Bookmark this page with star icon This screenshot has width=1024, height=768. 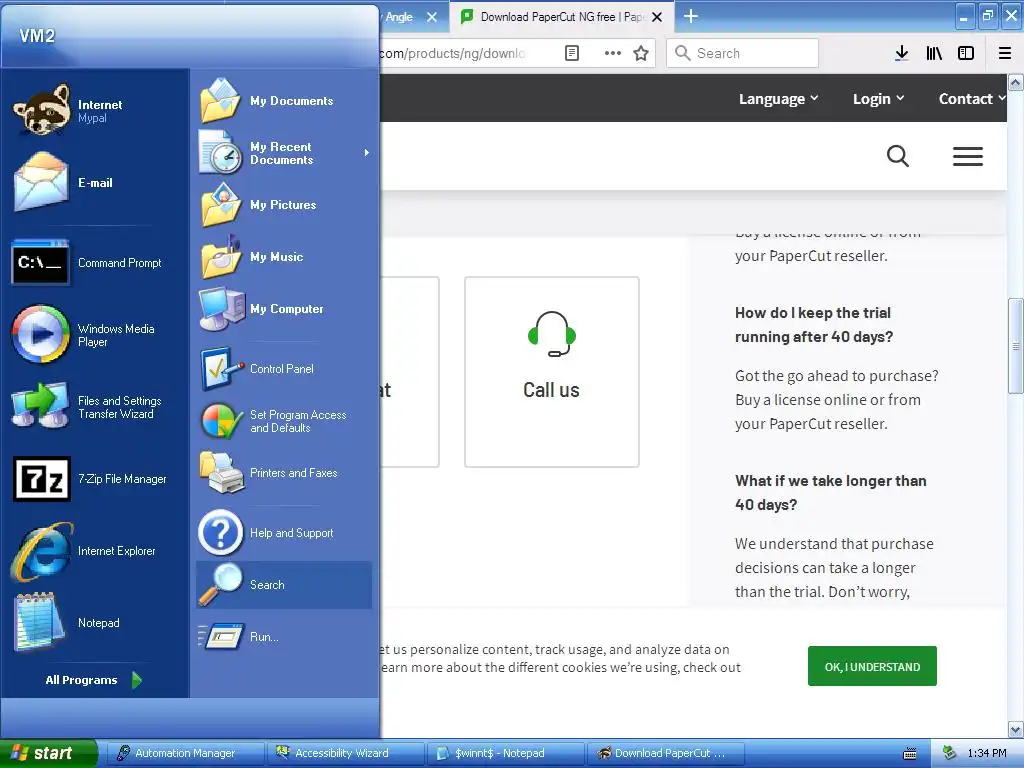tap(641, 53)
